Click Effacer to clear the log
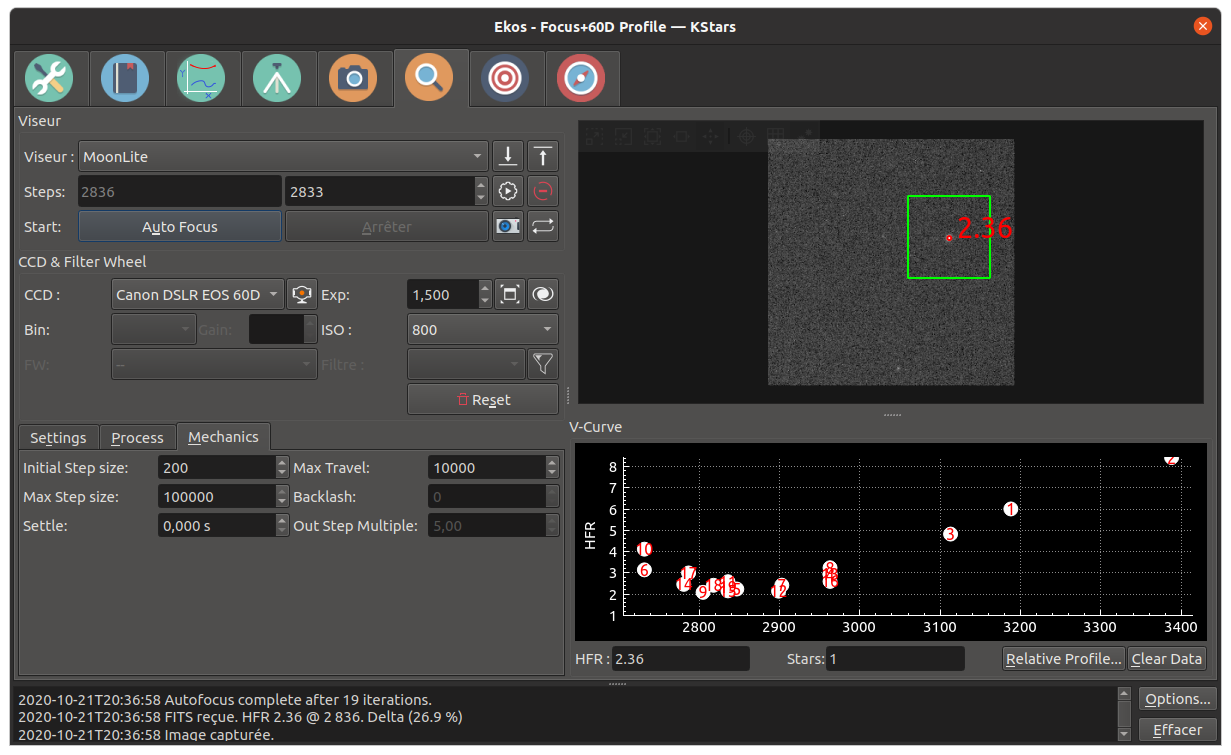1231x755 pixels. pos(1179,730)
